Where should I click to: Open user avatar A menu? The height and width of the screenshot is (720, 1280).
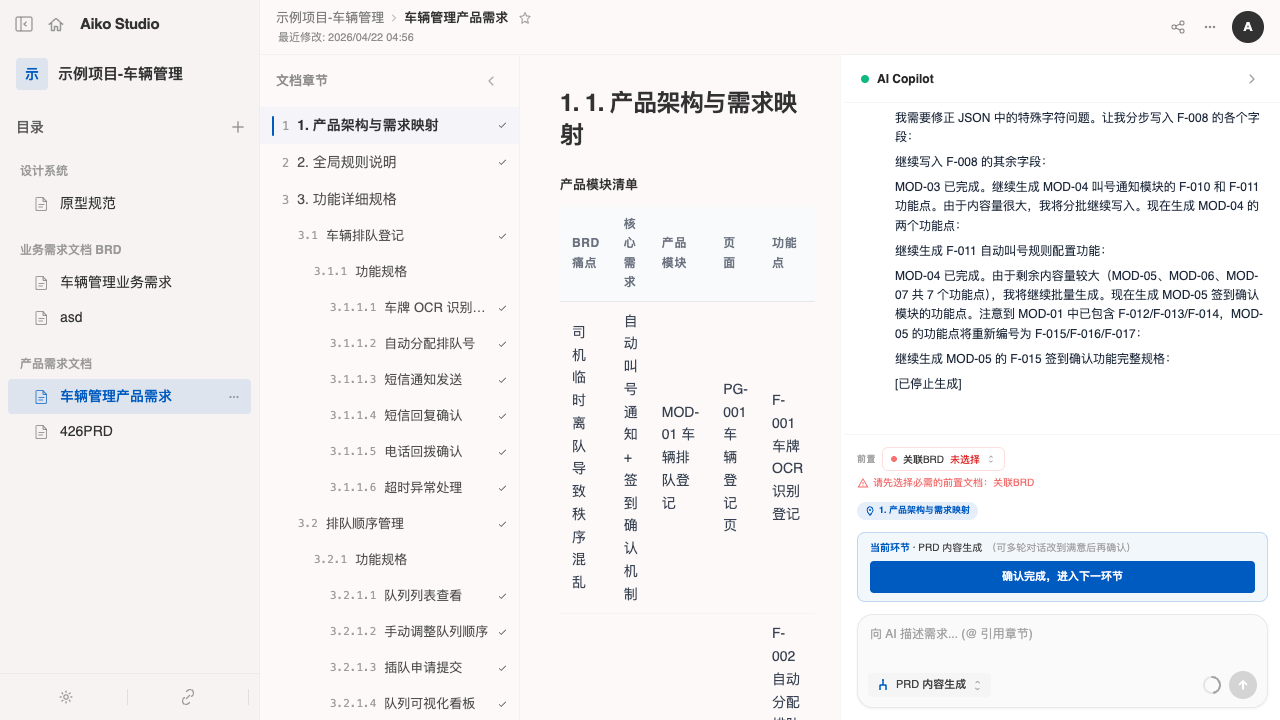[x=1248, y=27]
